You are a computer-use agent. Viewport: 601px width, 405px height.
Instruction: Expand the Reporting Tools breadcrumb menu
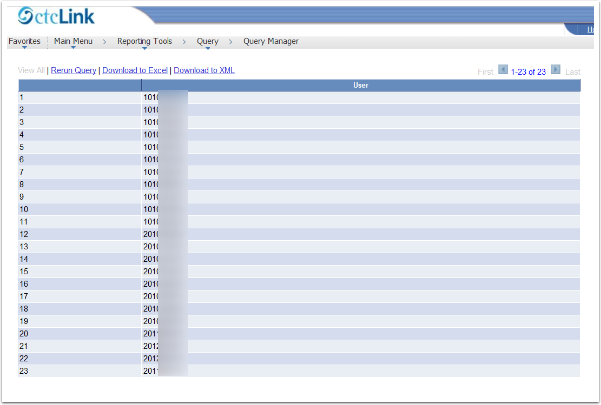(x=145, y=41)
